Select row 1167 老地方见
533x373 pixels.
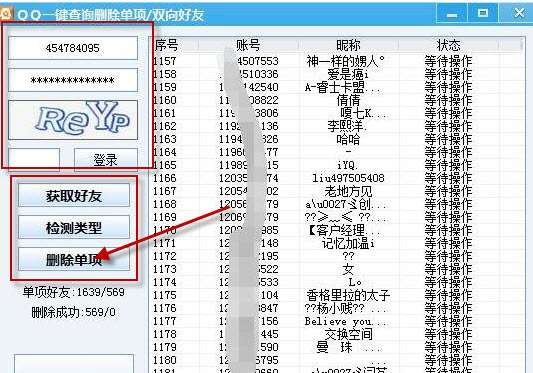tap(337, 191)
